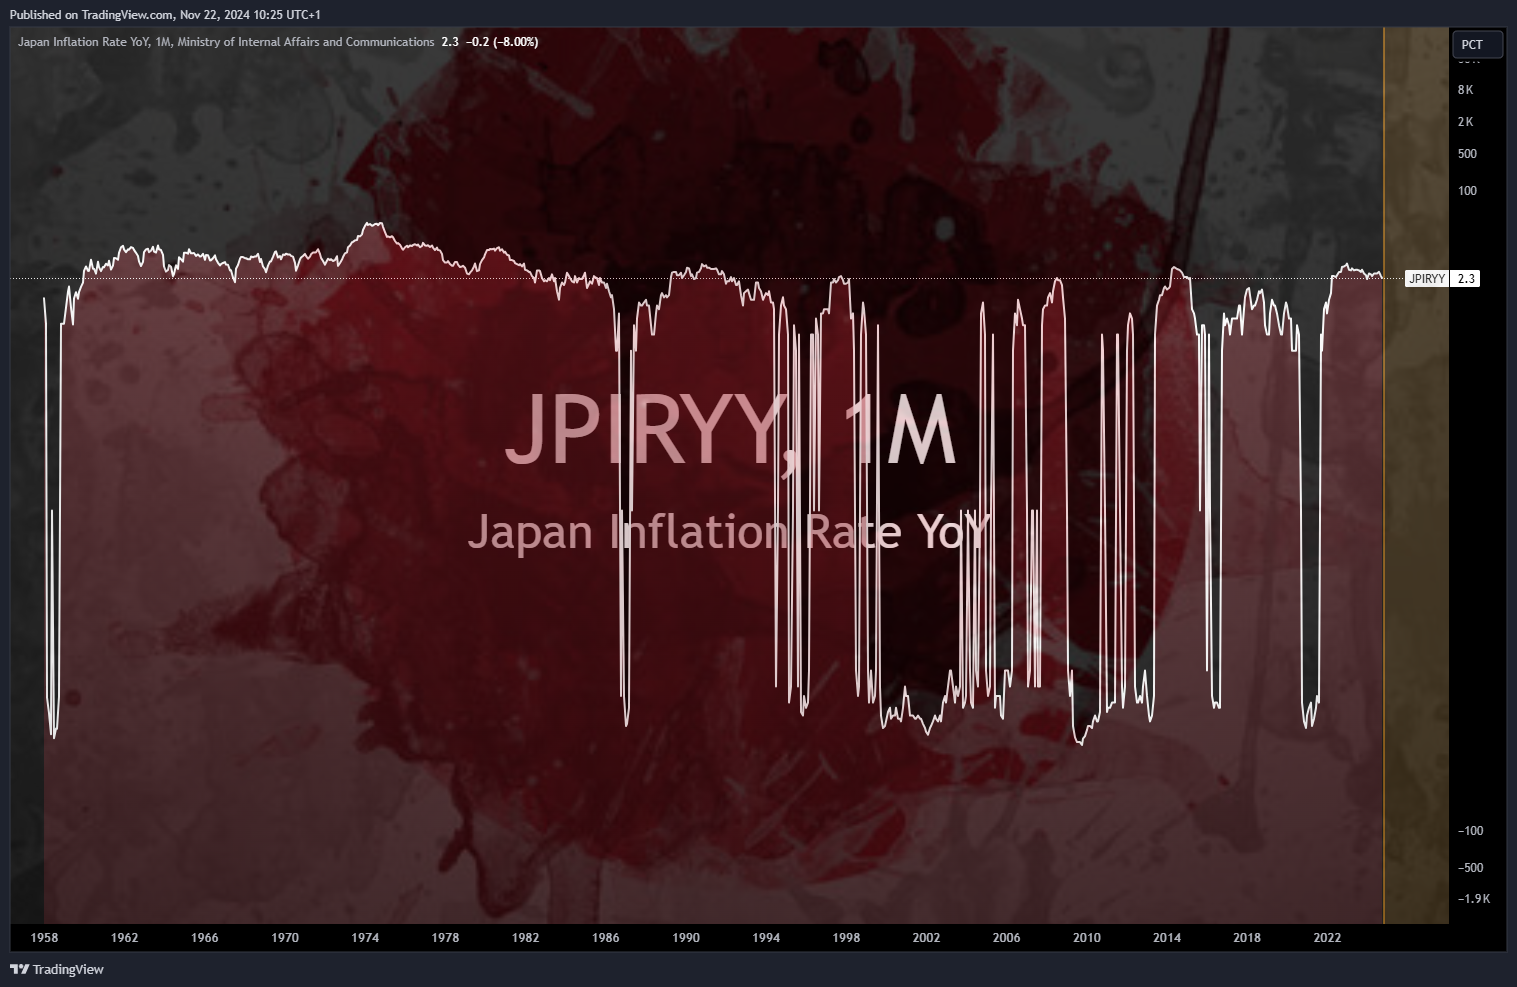Viewport: 1517px width, 987px height.
Task: Click the 1990 label on the time axis
Action: coord(686,938)
